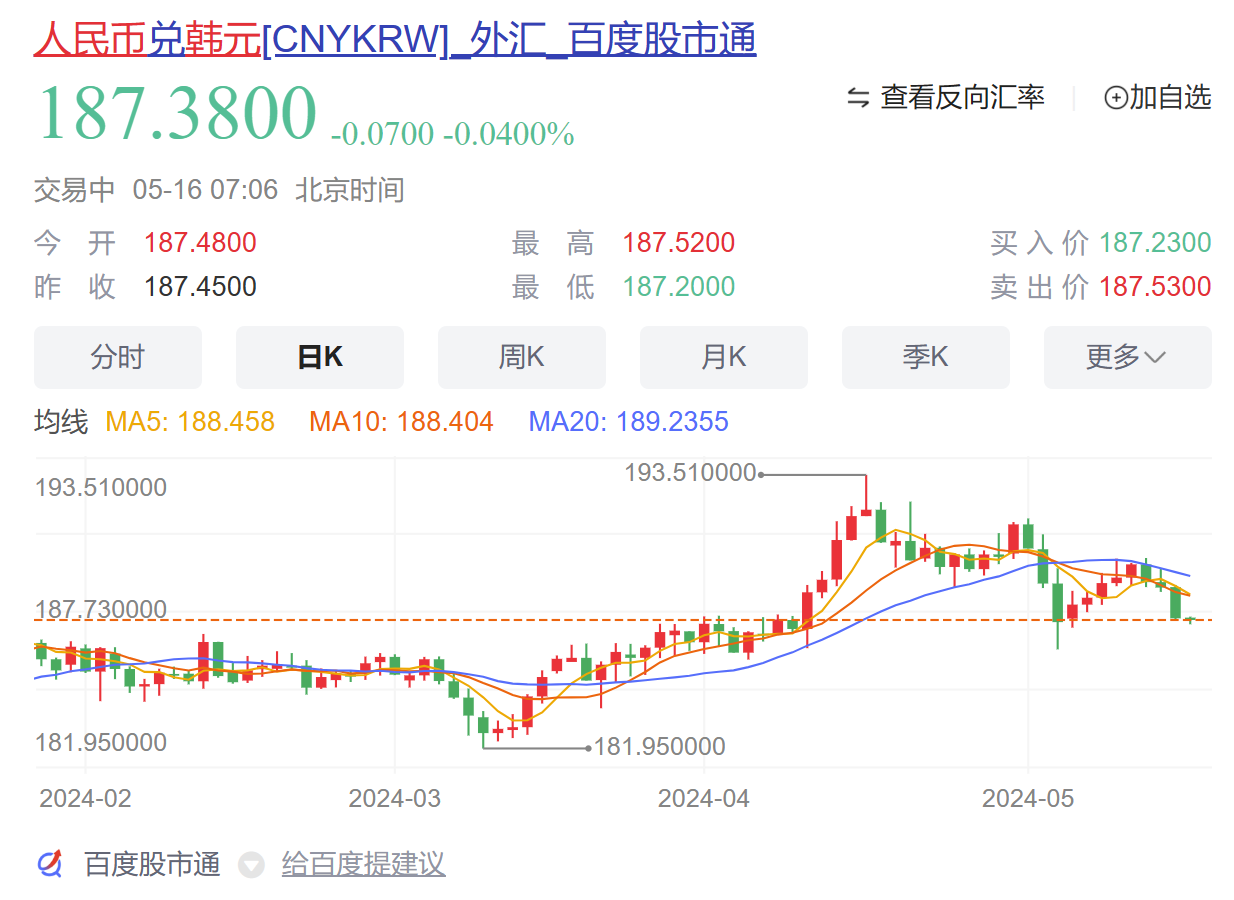Click the current price 187.3800
The image size is (1234, 900).
pyautogui.click(x=177, y=113)
